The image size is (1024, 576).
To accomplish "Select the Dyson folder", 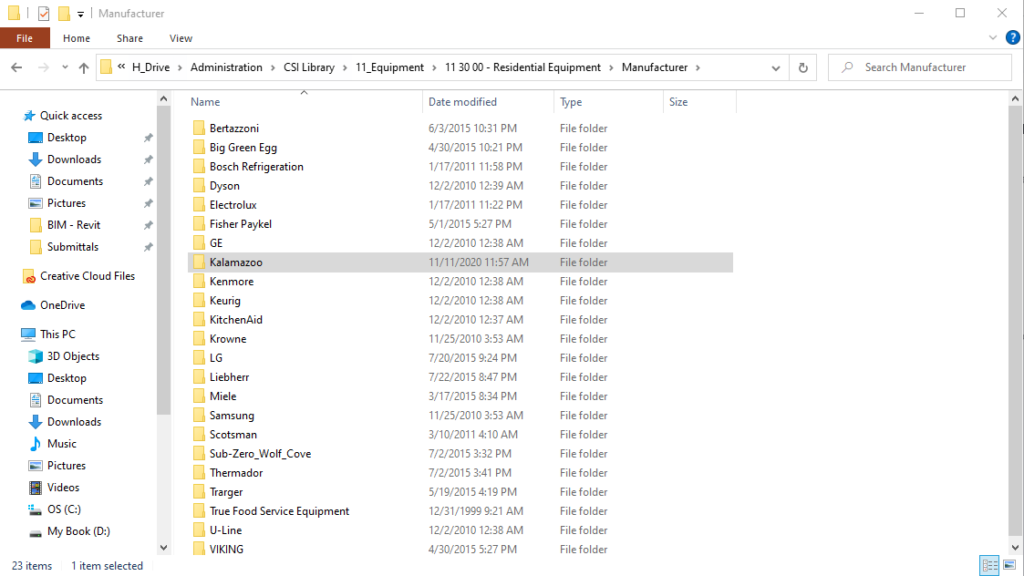I will (224, 186).
